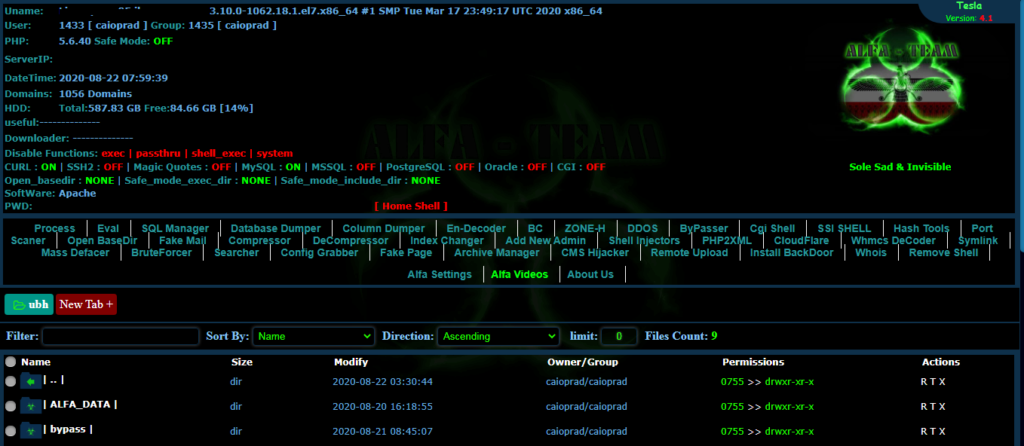
Task: Tick the selection circle for the .. row
Action: point(10,381)
